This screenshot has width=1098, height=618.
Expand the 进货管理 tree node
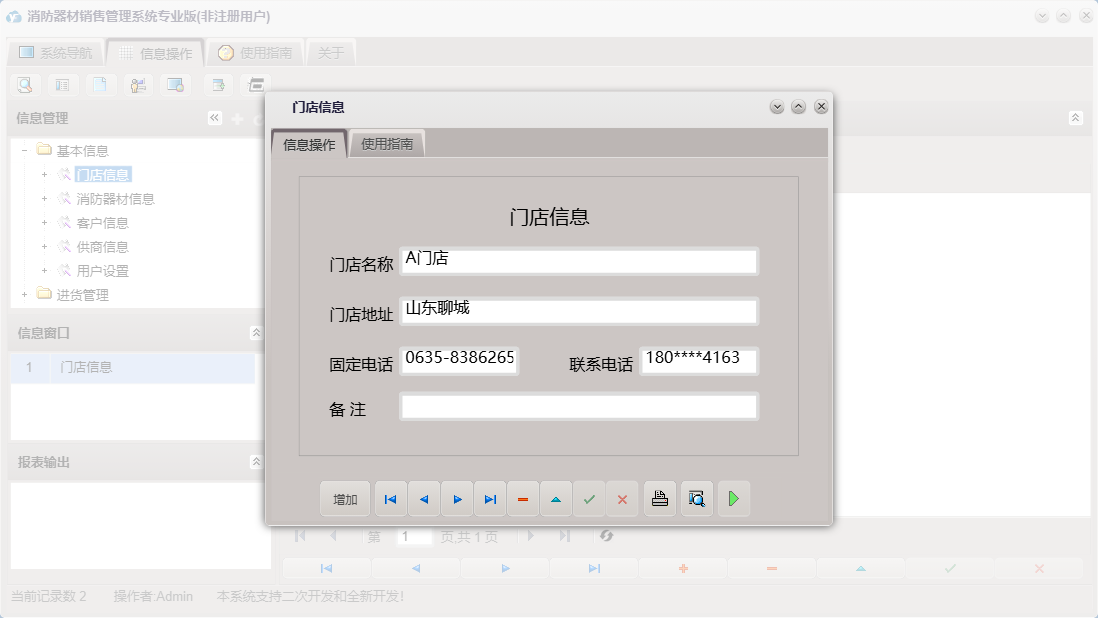[21, 294]
